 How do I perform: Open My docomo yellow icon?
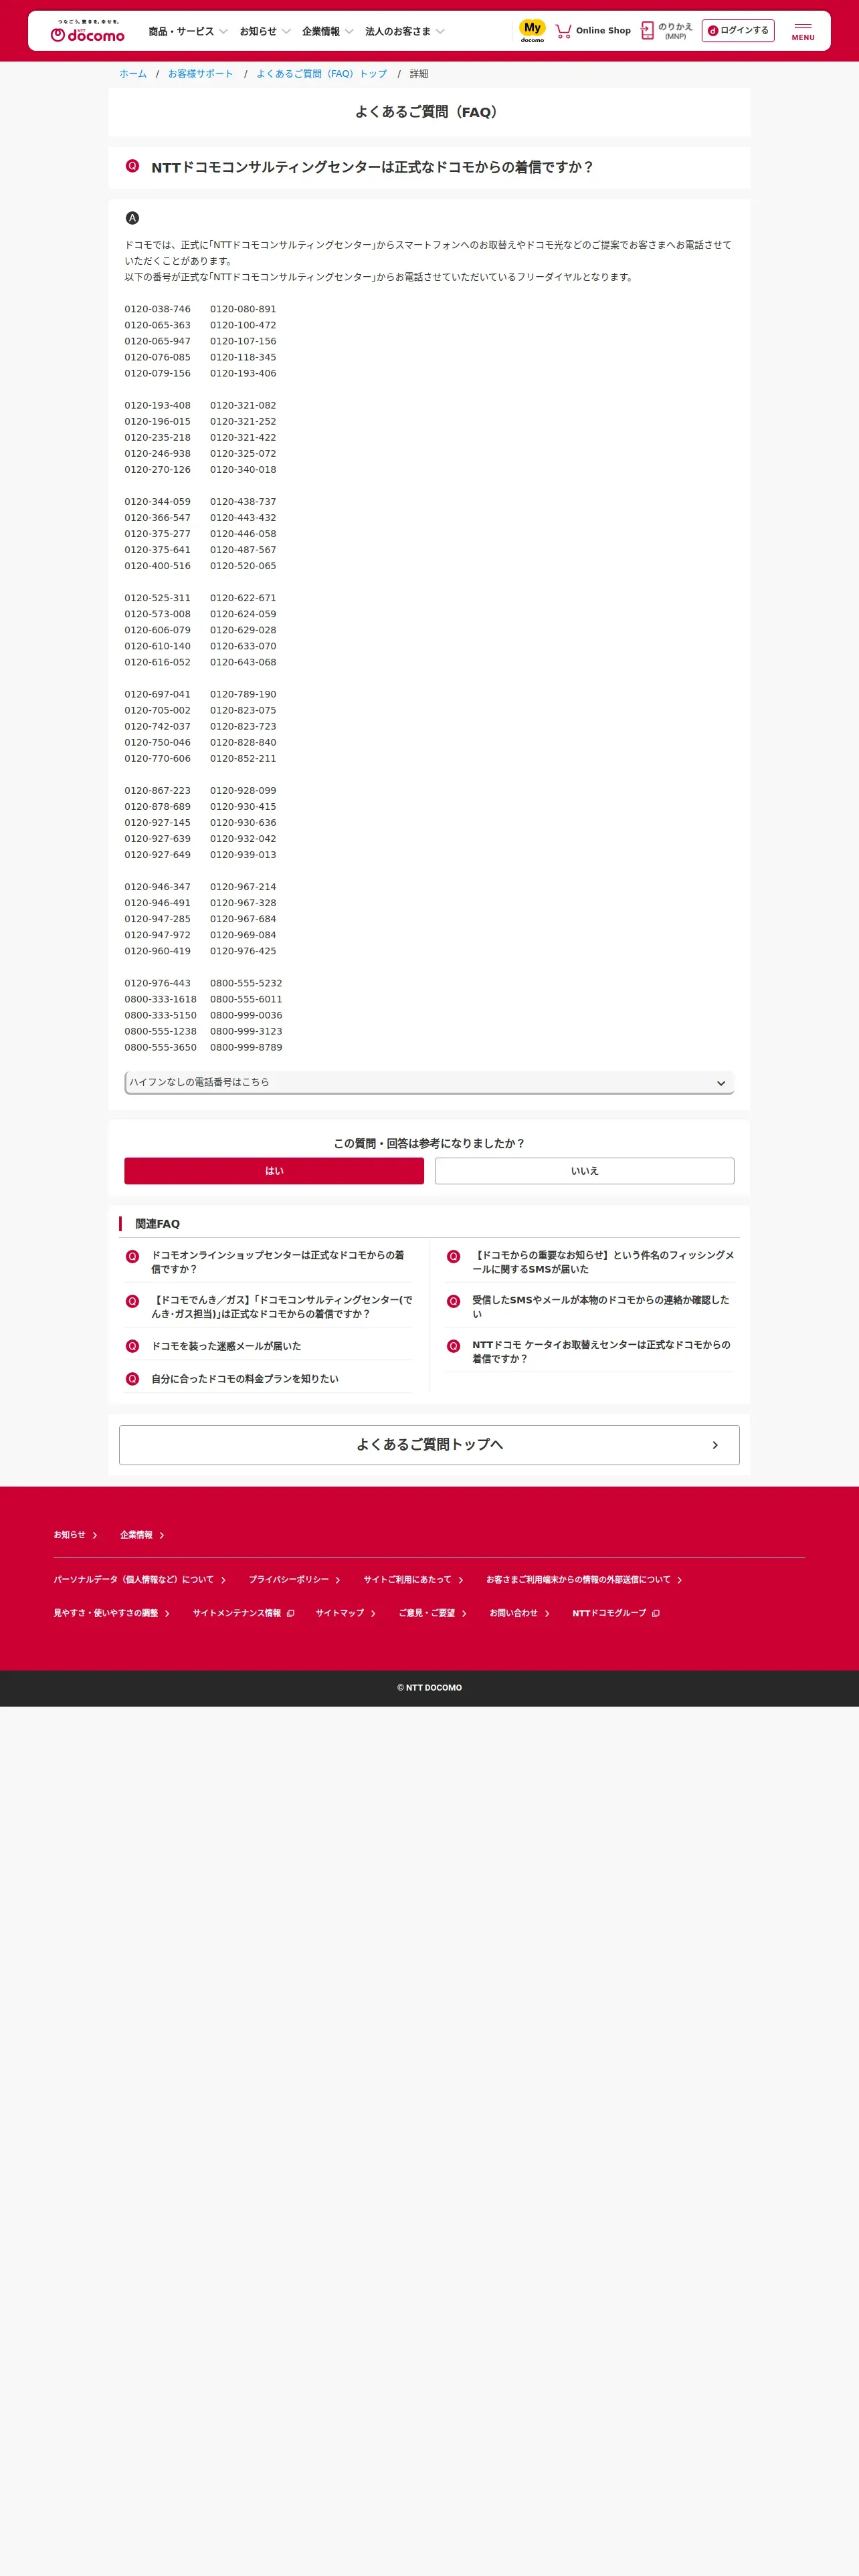click(x=532, y=31)
